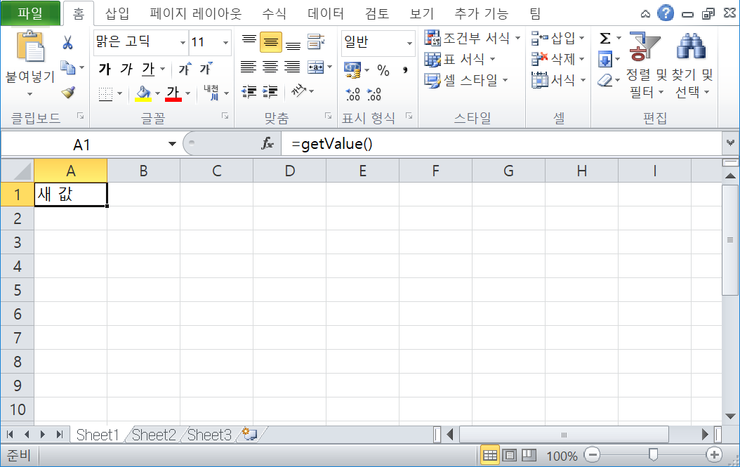
Task: Select the Format Painter brush icon
Action: pyautogui.click(x=68, y=93)
